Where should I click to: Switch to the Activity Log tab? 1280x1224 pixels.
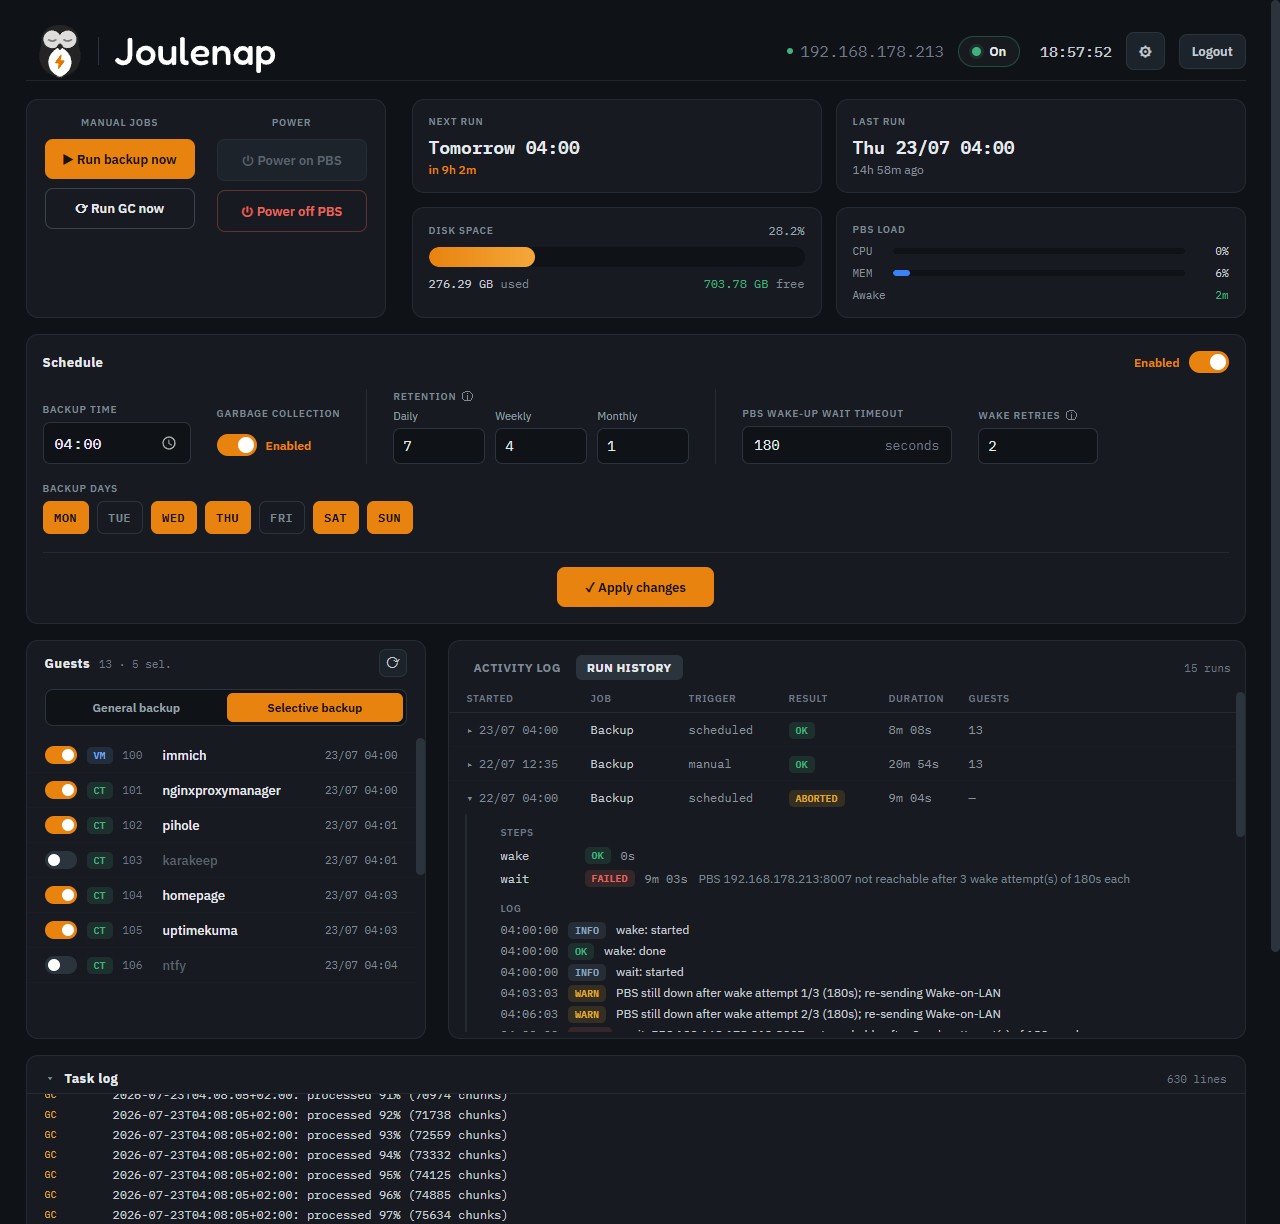click(517, 668)
